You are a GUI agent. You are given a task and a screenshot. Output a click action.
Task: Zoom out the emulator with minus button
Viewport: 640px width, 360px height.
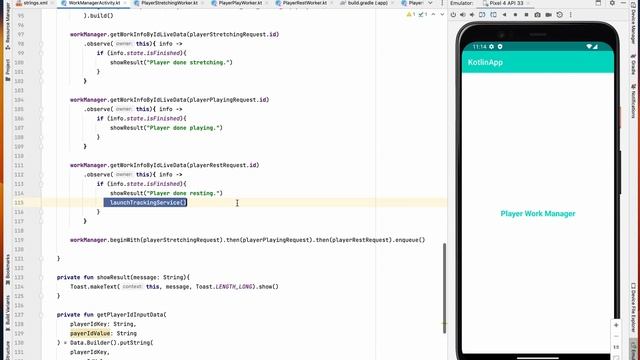pyautogui.click(x=616, y=336)
